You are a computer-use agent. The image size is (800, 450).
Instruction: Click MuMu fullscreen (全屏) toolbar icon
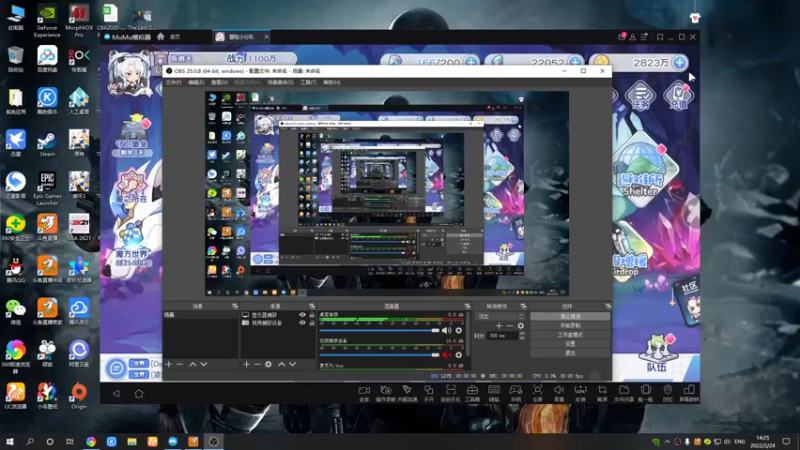(537, 393)
